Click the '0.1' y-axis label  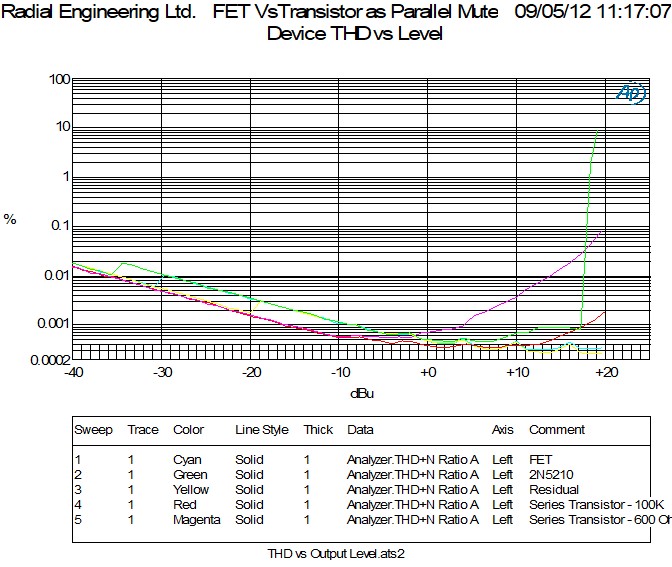60,225
